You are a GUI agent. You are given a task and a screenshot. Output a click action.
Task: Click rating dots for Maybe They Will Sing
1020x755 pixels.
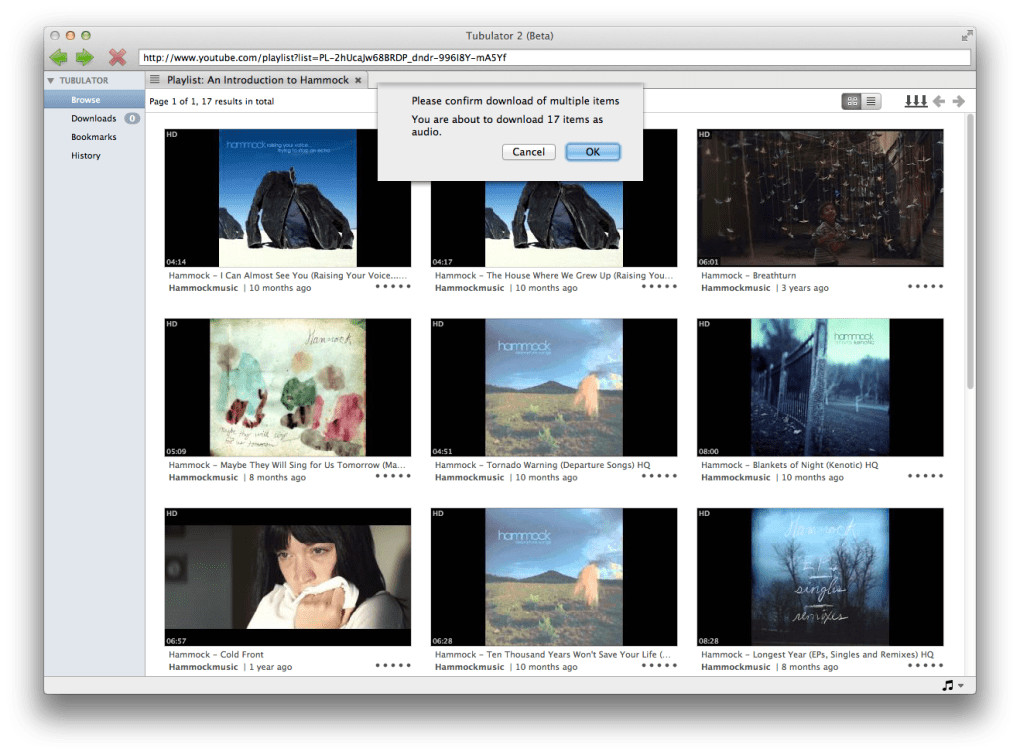pyautogui.click(x=393, y=476)
